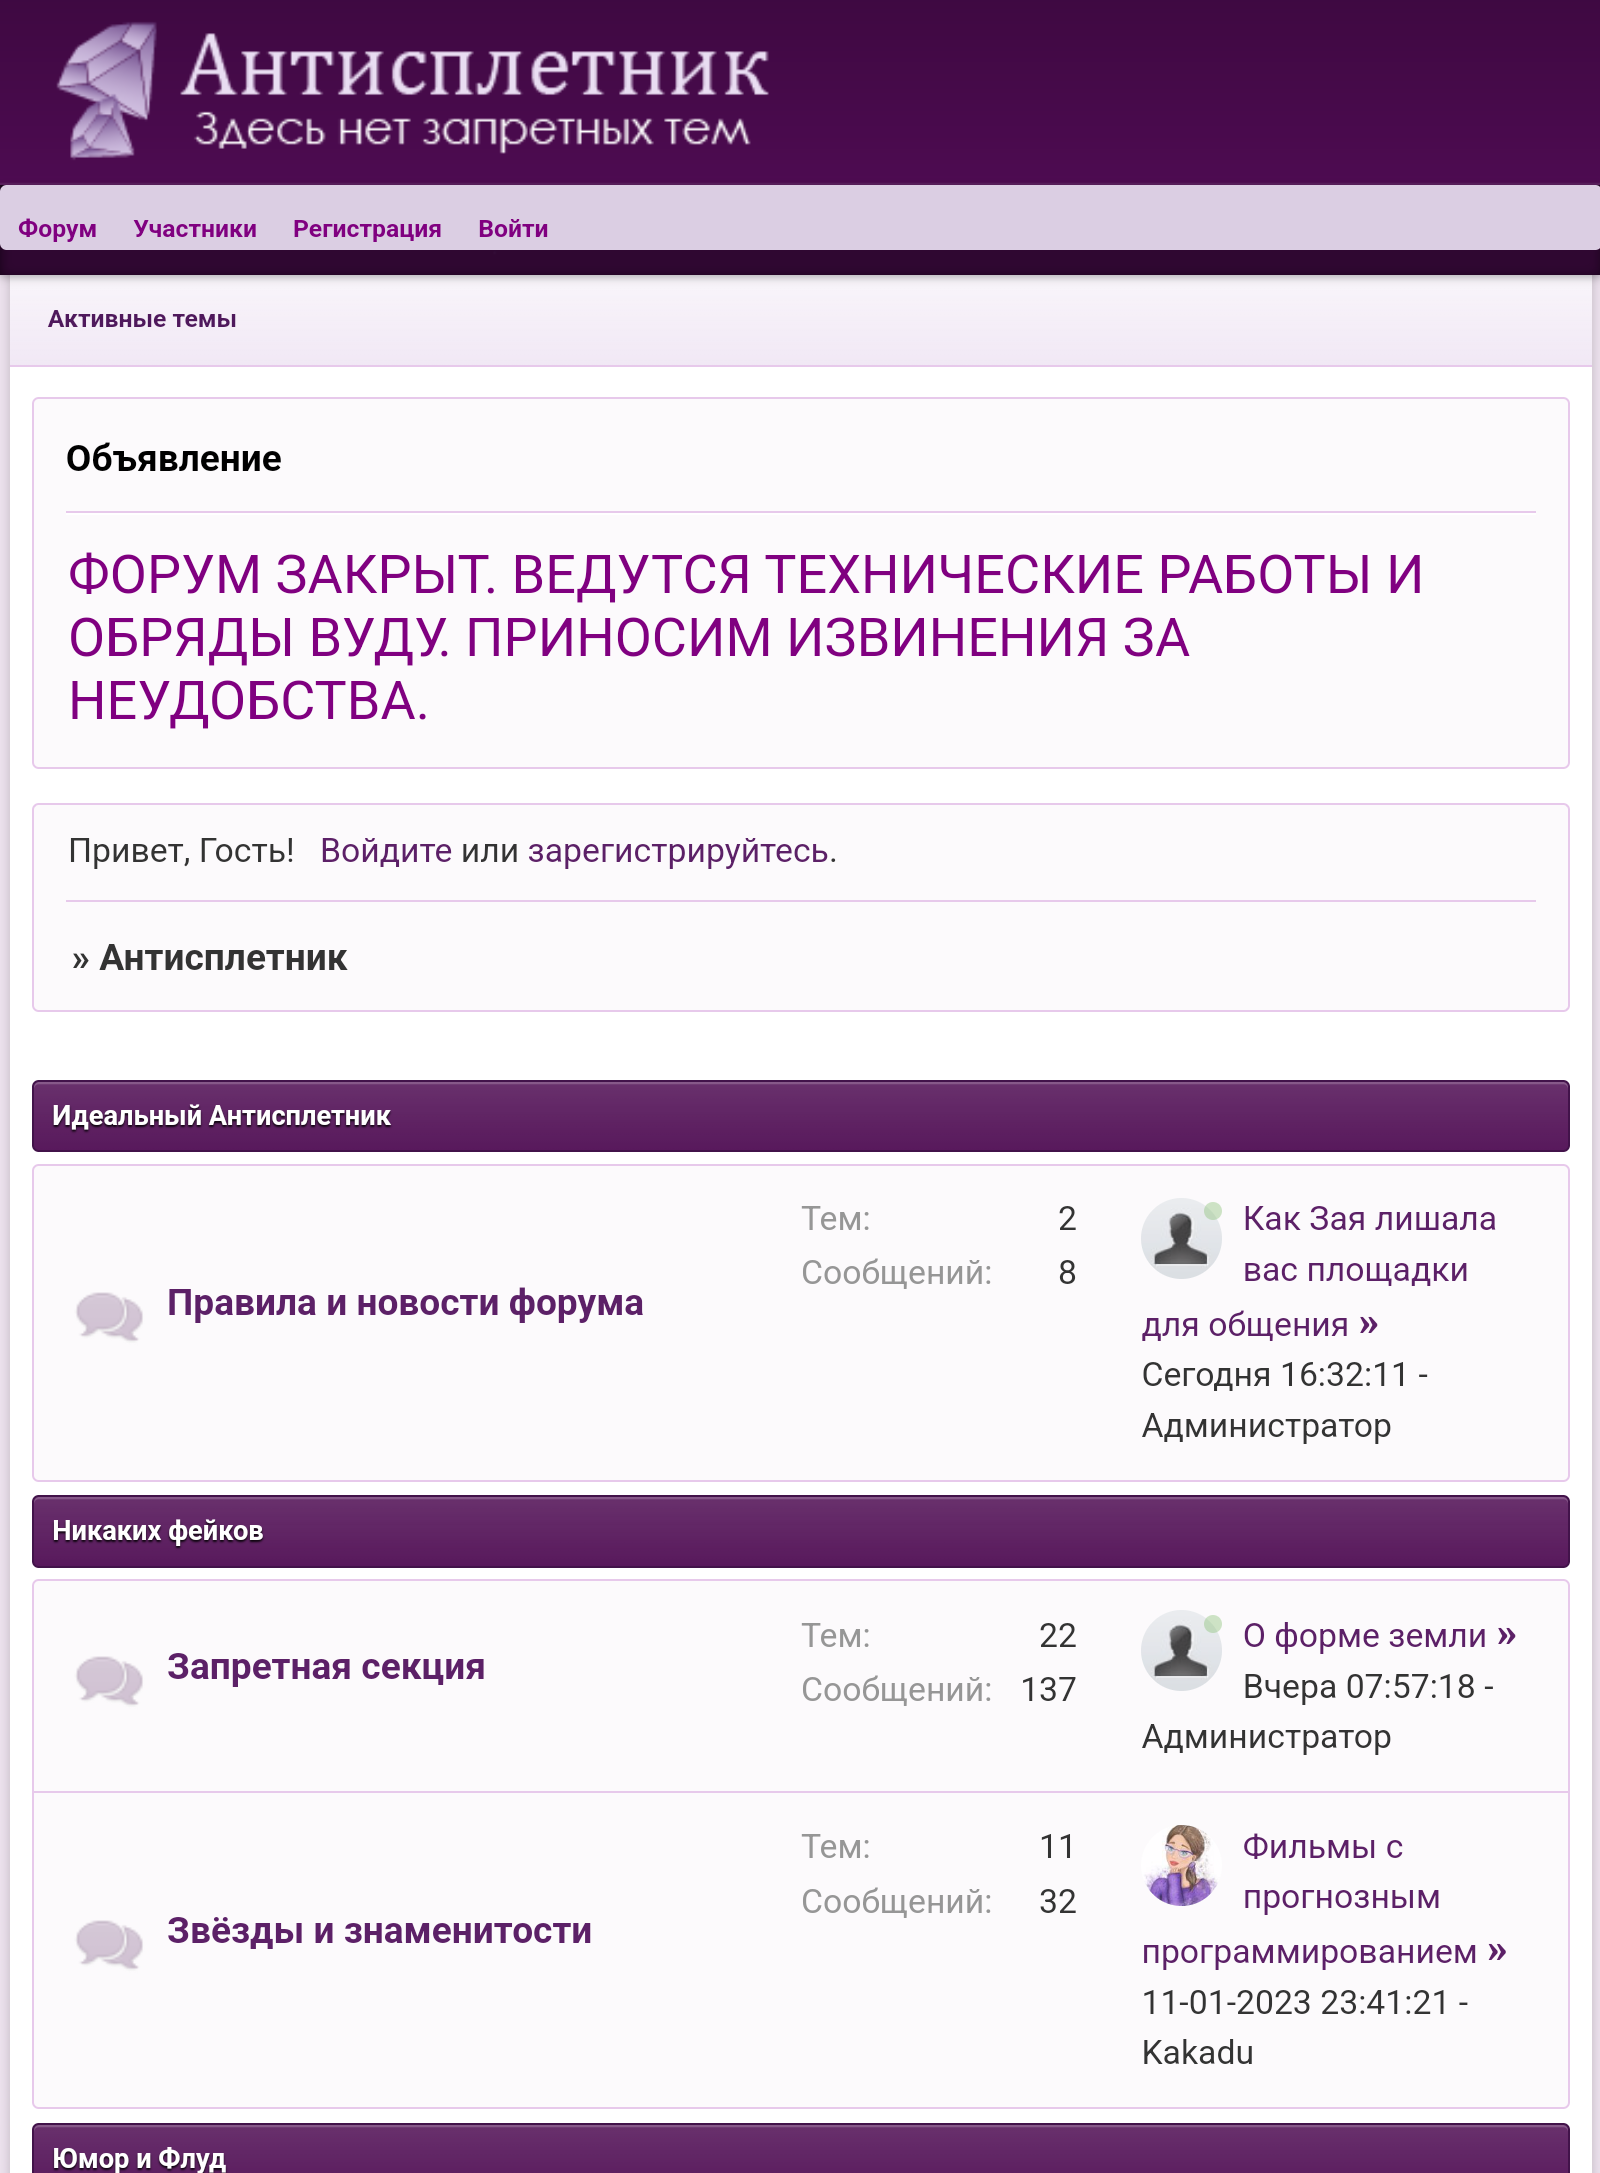
Task: Click message count 137 in Запретная секция
Action: click(1048, 1690)
